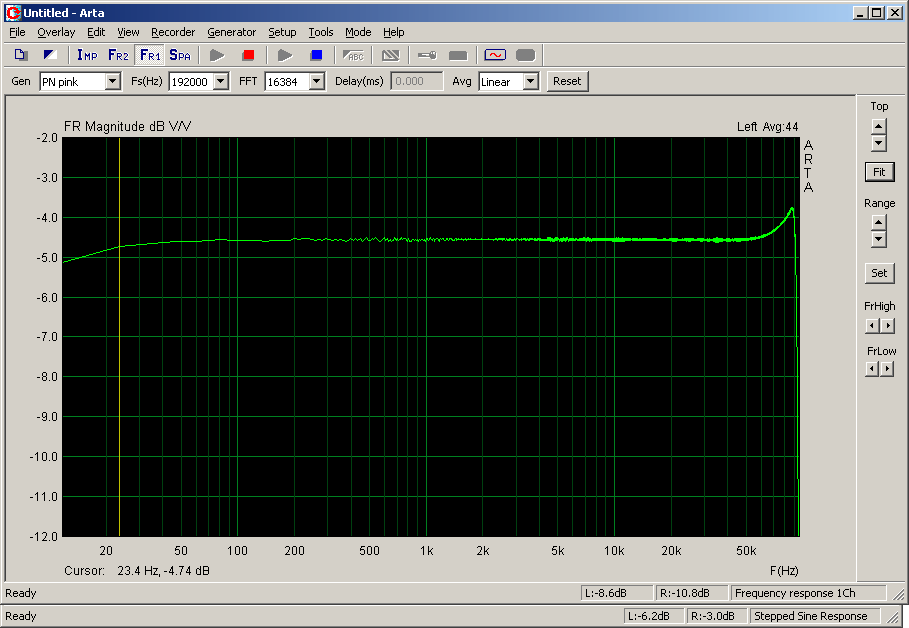Screen dimensions: 909x628
Task: Click the new document toolbar icon
Action: [x=21, y=55]
